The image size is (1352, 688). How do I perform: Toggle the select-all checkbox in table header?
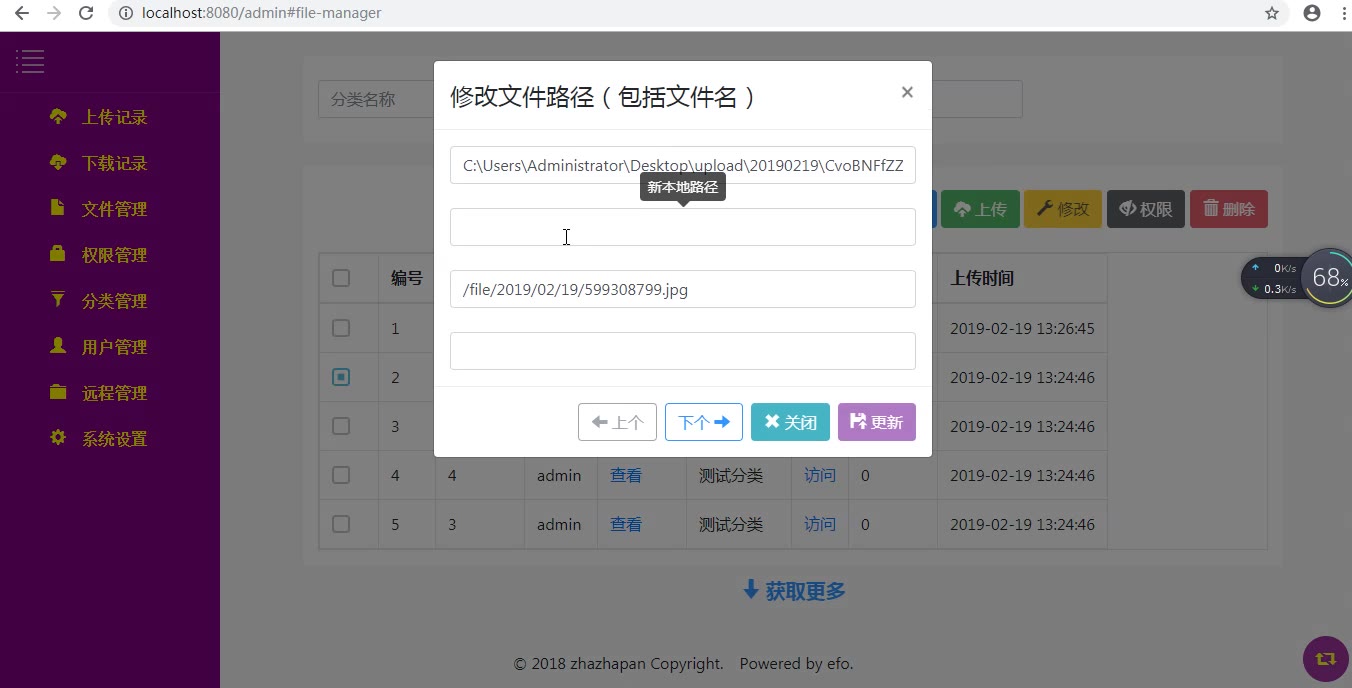(341, 278)
